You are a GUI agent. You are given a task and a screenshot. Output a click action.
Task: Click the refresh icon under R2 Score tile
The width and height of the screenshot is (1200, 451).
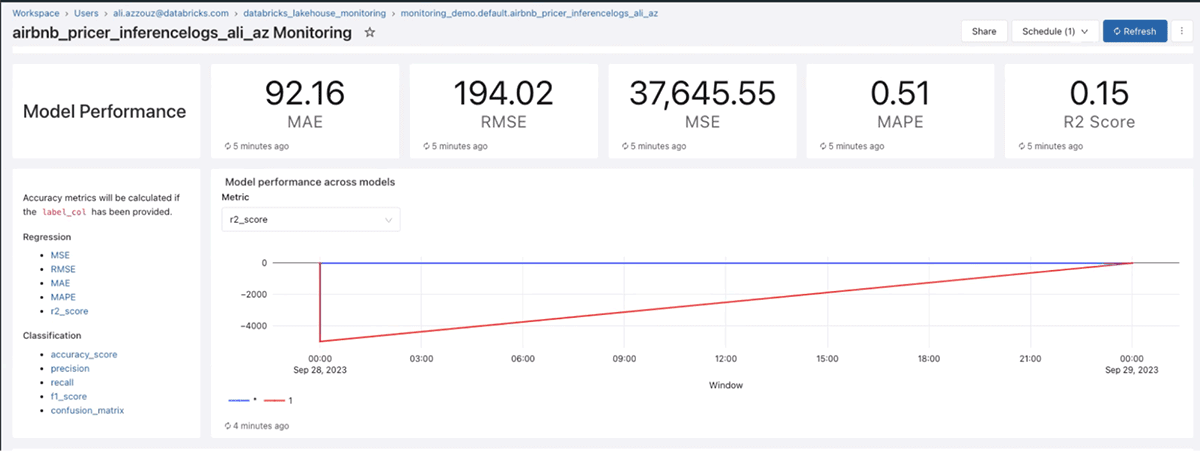point(1022,146)
